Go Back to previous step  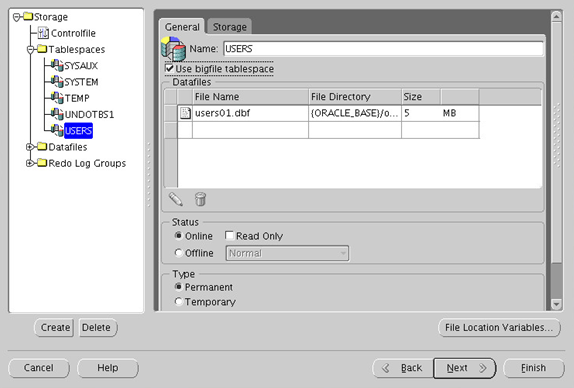[x=403, y=368]
